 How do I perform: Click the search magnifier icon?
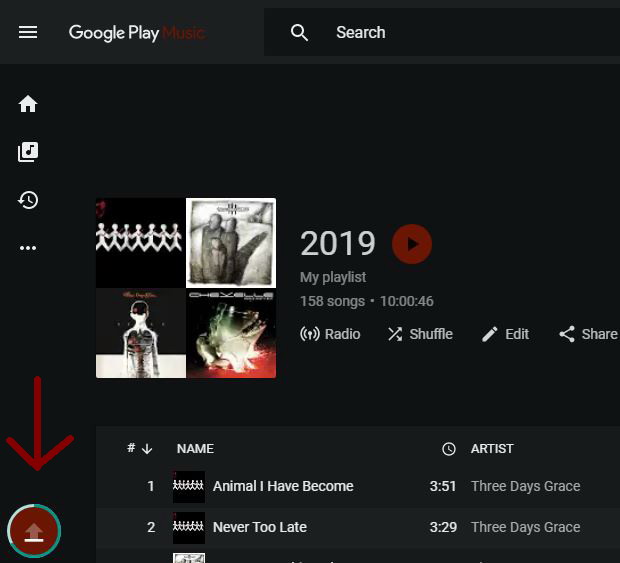299,32
